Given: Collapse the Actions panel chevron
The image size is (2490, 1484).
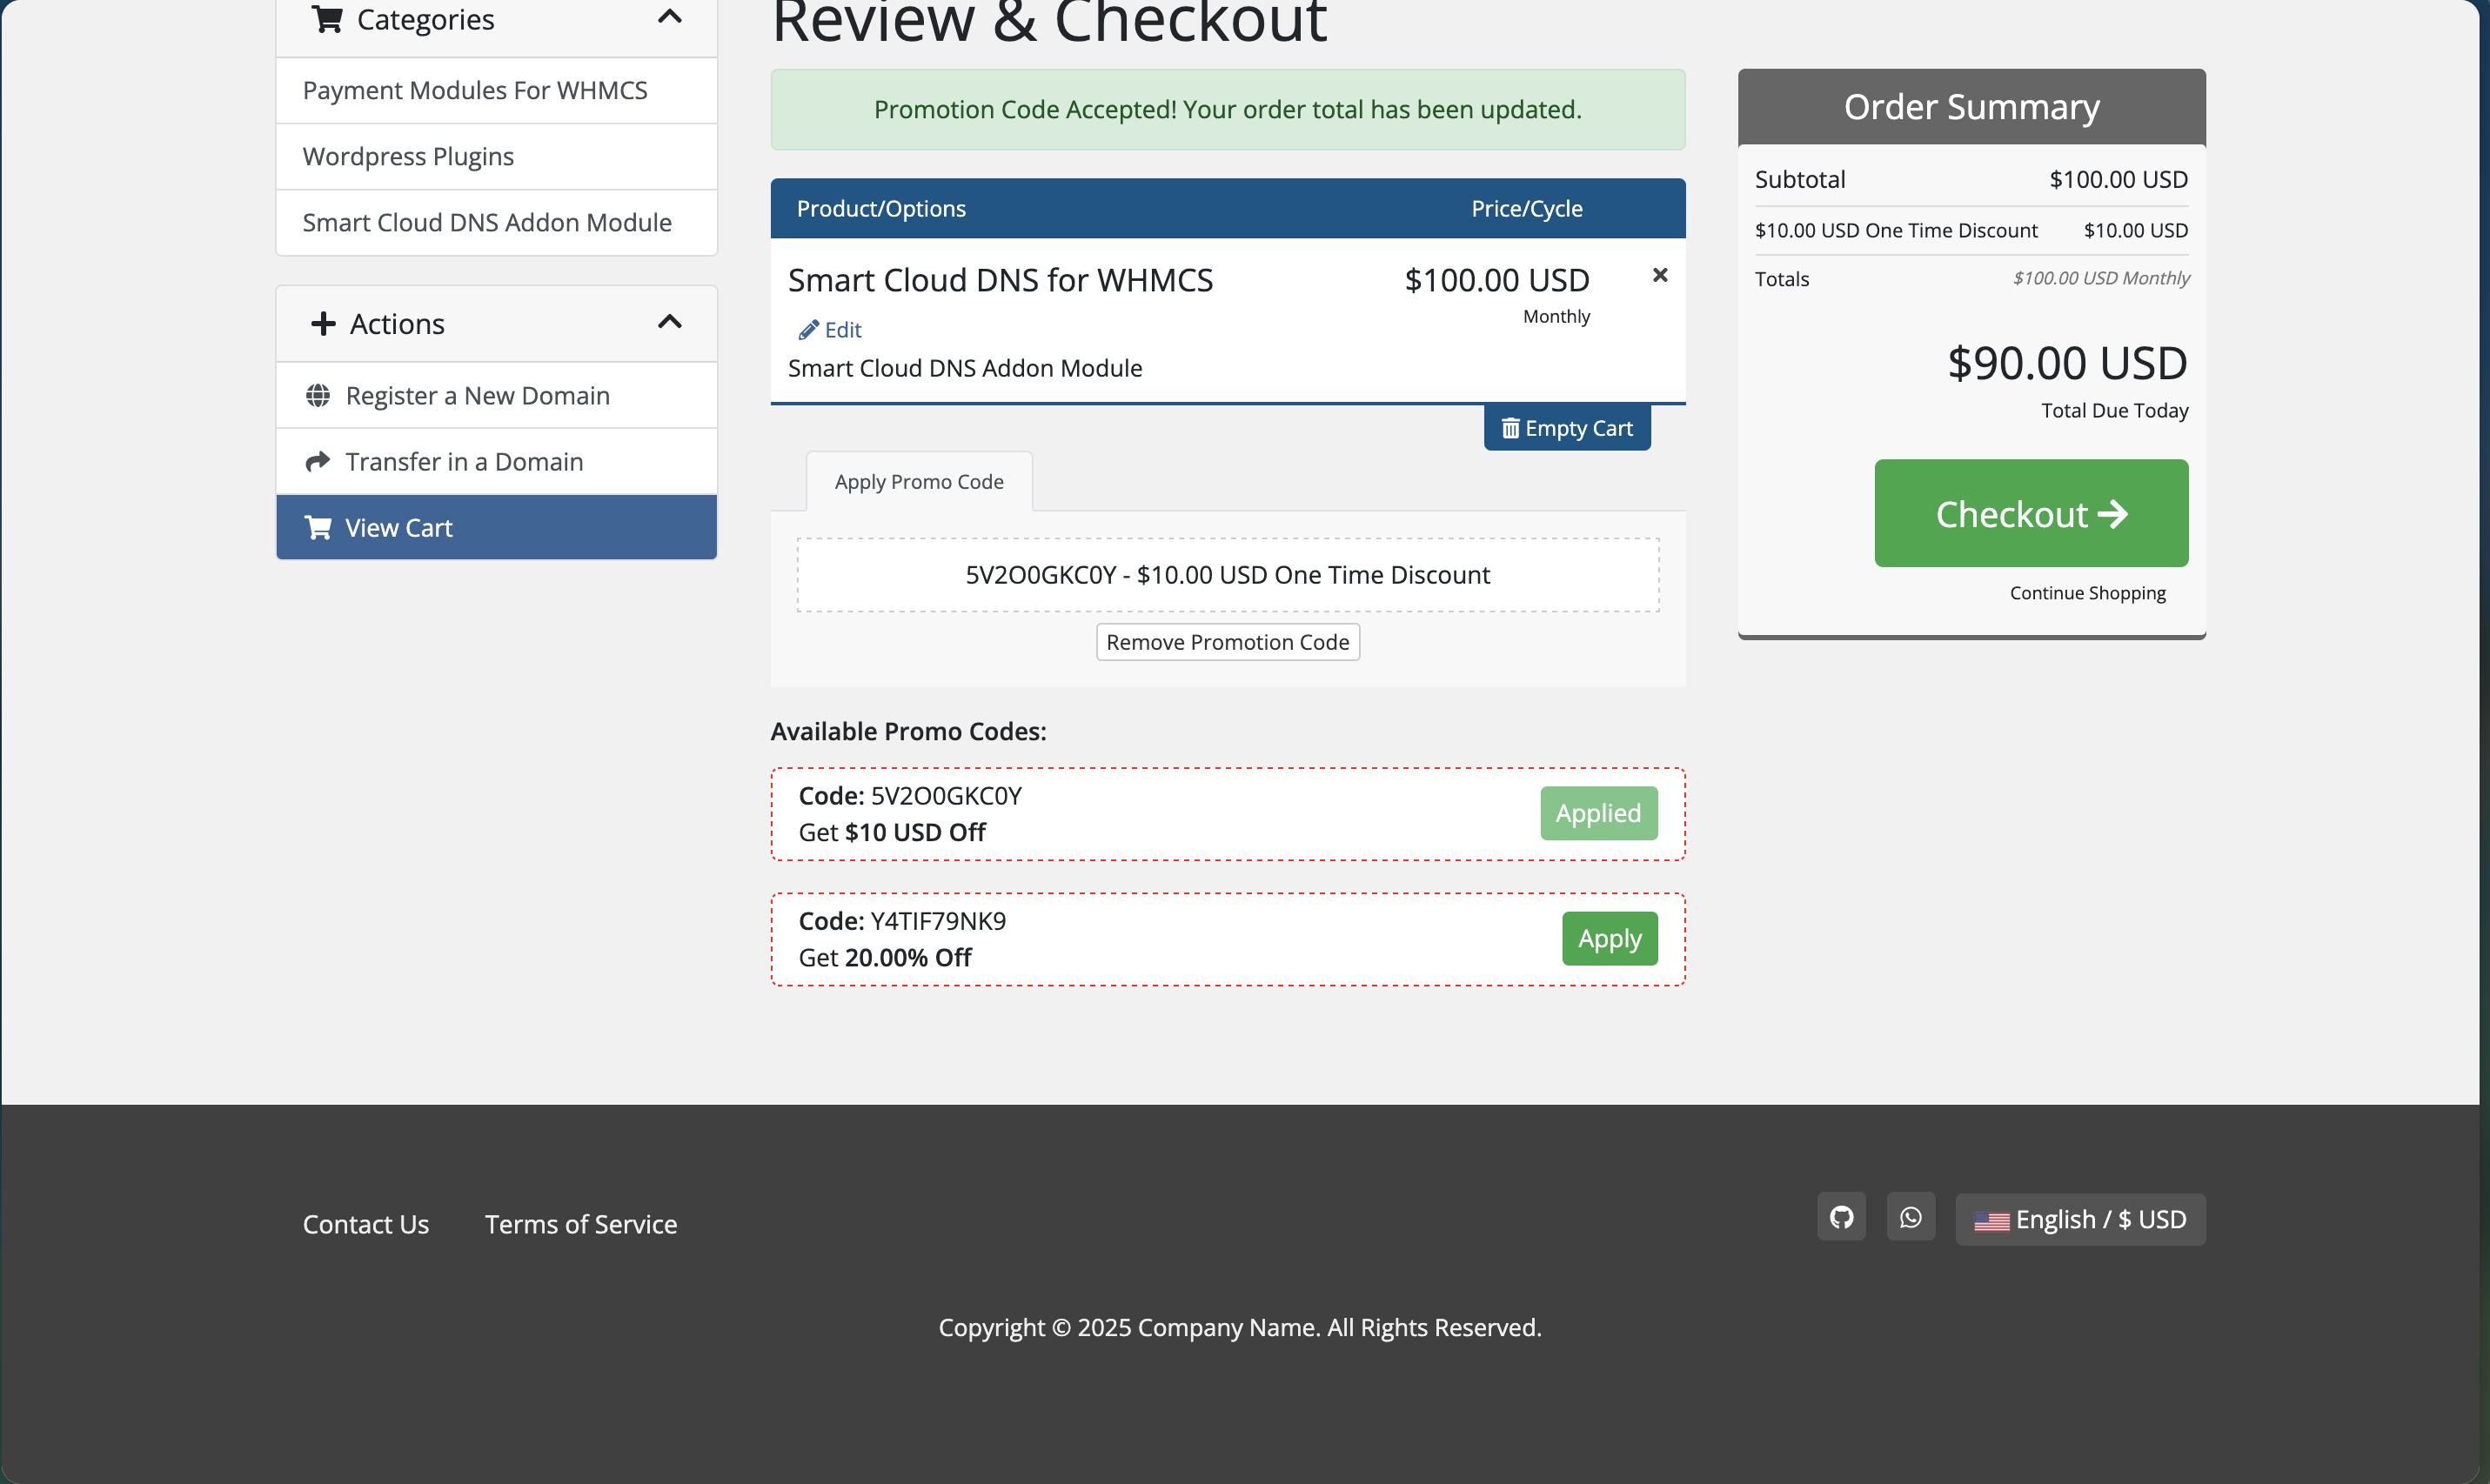Looking at the screenshot, I should tap(669, 322).
